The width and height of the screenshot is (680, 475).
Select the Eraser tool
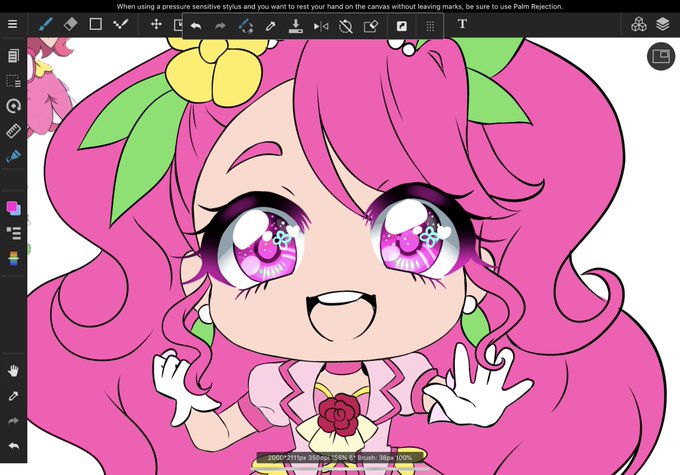(x=70, y=24)
